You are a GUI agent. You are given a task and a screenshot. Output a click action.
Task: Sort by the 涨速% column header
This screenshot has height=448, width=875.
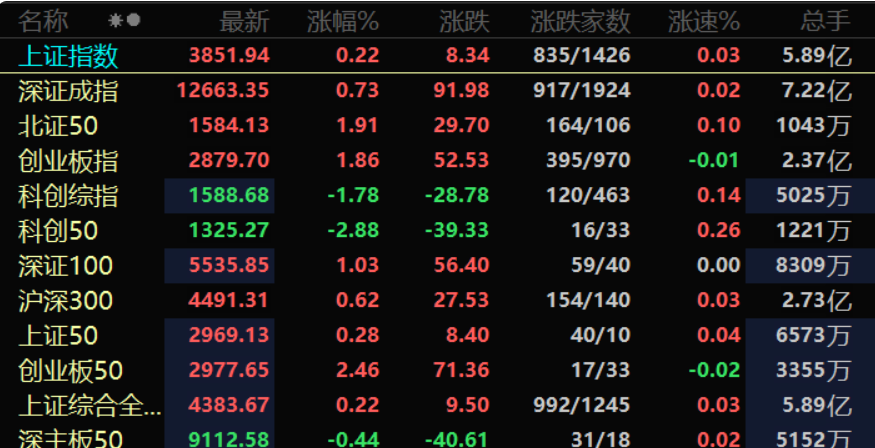click(x=704, y=22)
